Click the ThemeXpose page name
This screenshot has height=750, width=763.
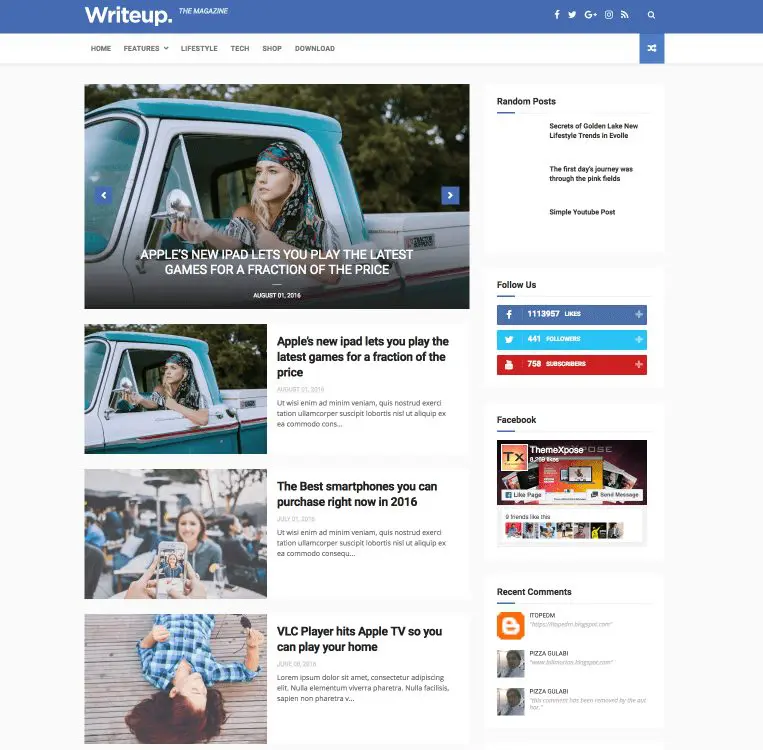(x=556, y=450)
